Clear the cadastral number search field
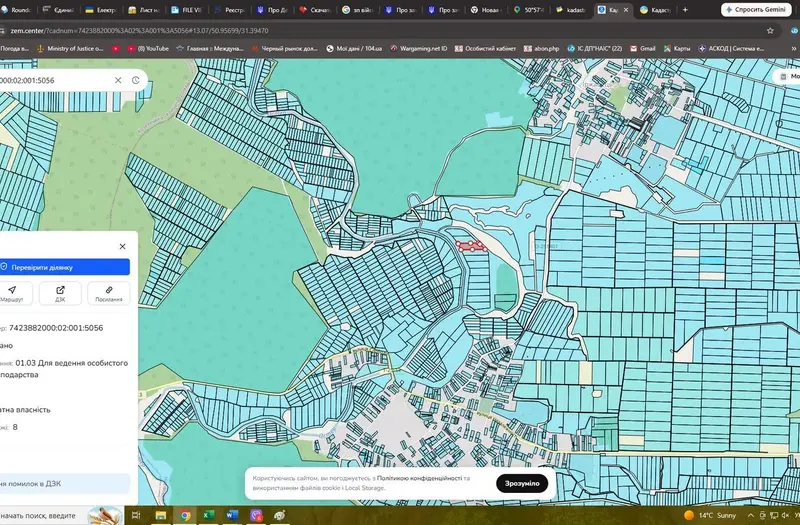Image resolution: width=800 pixels, height=525 pixels. [118, 80]
